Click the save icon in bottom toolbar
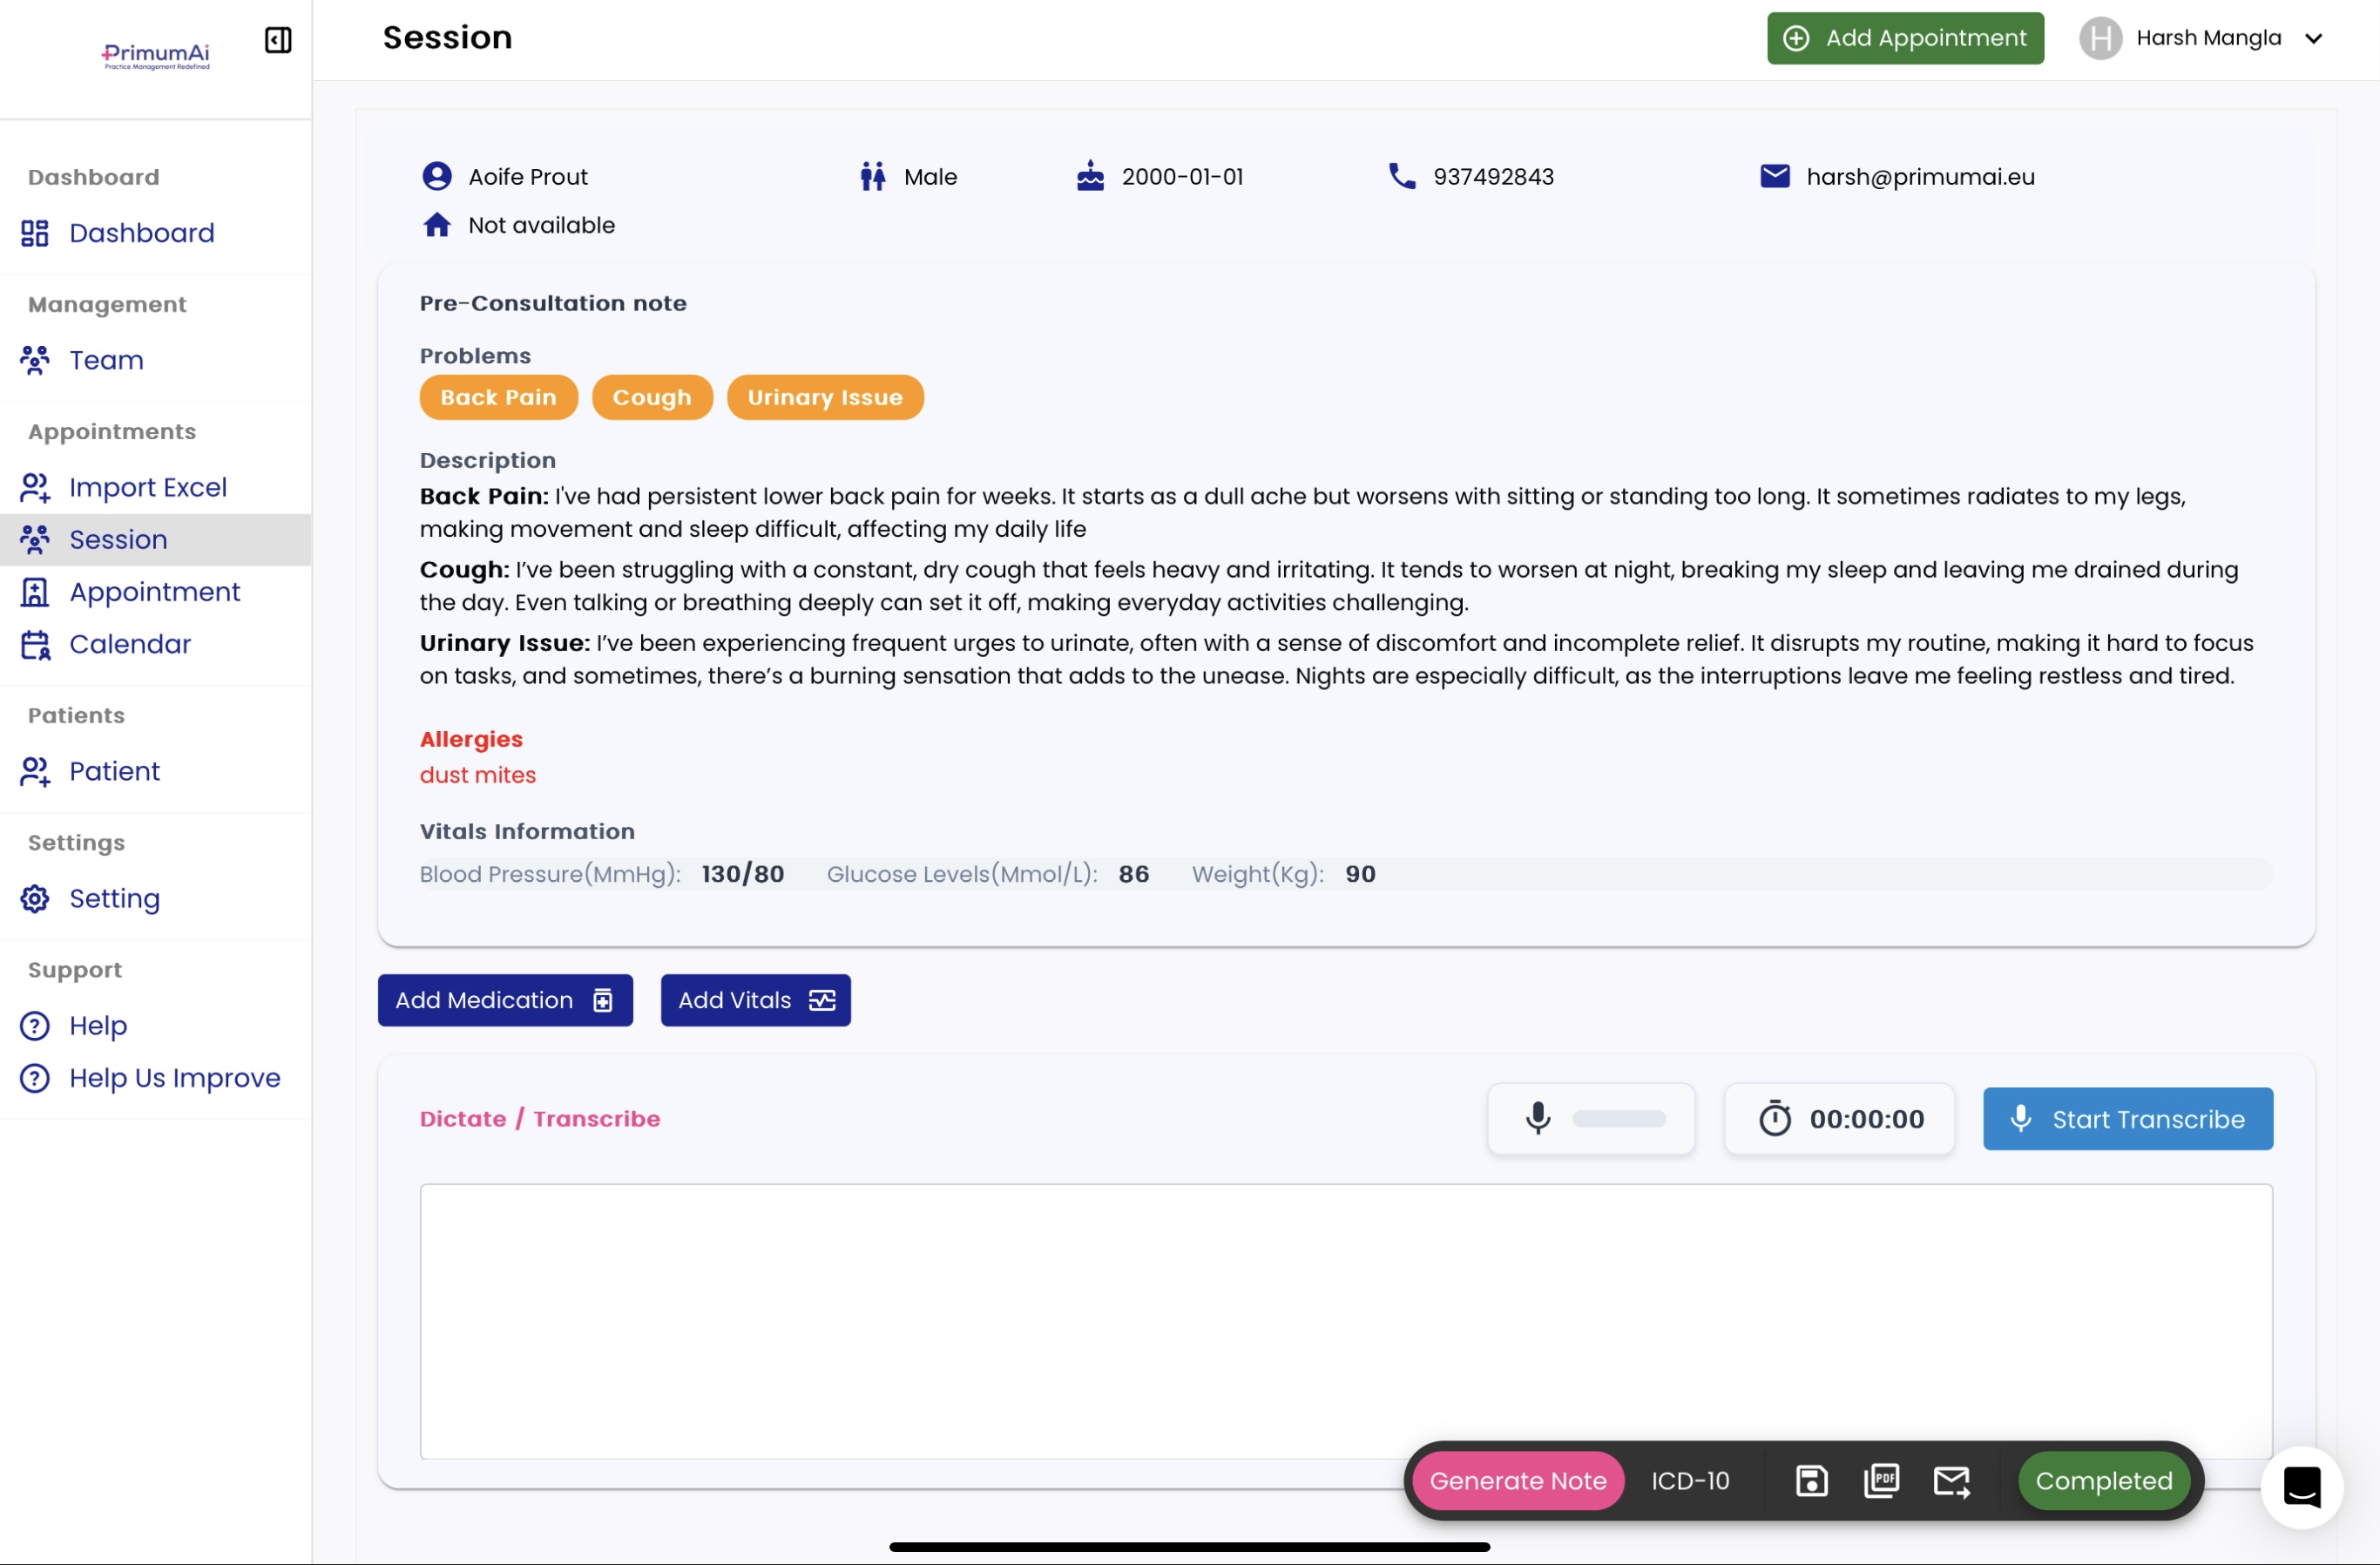 1811,1480
